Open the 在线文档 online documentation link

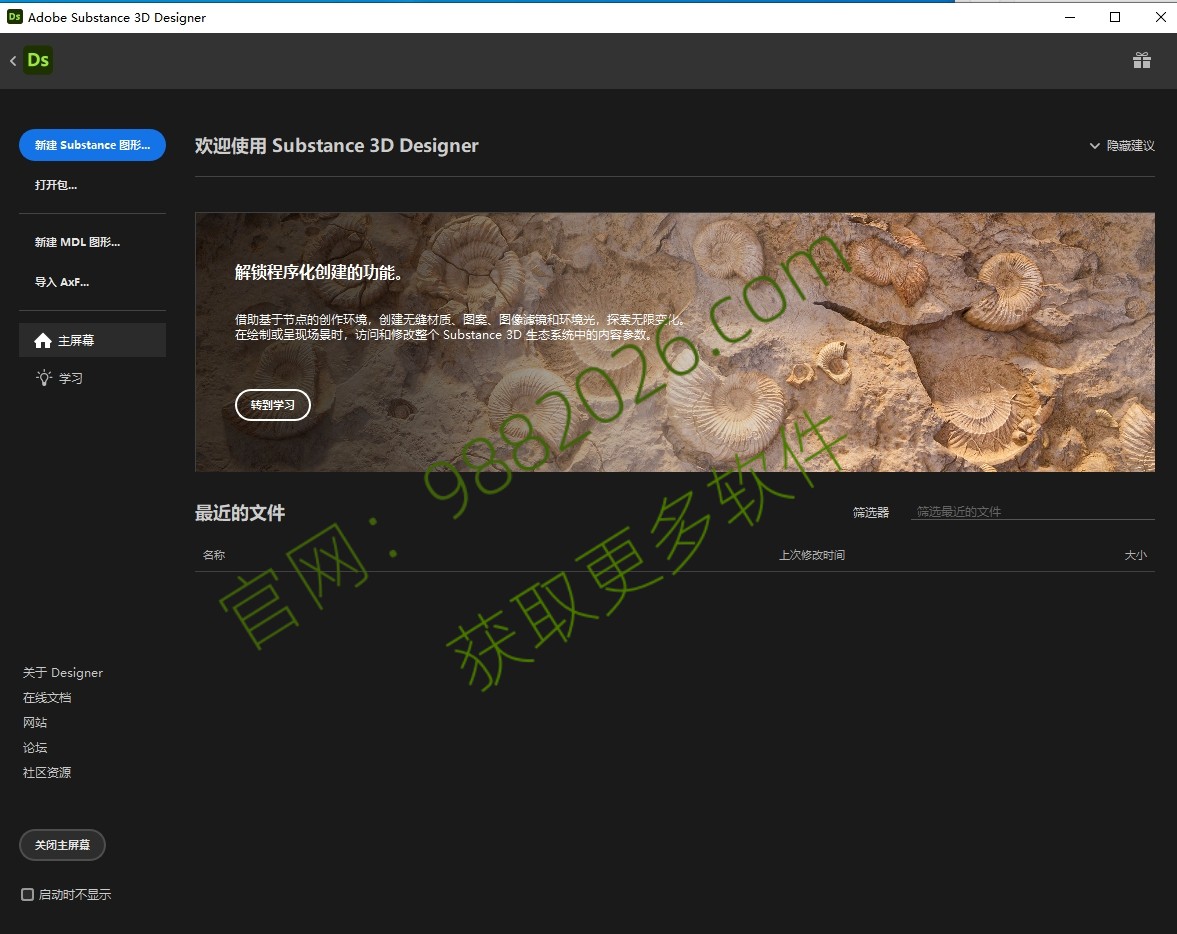pyautogui.click(x=47, y=697)
